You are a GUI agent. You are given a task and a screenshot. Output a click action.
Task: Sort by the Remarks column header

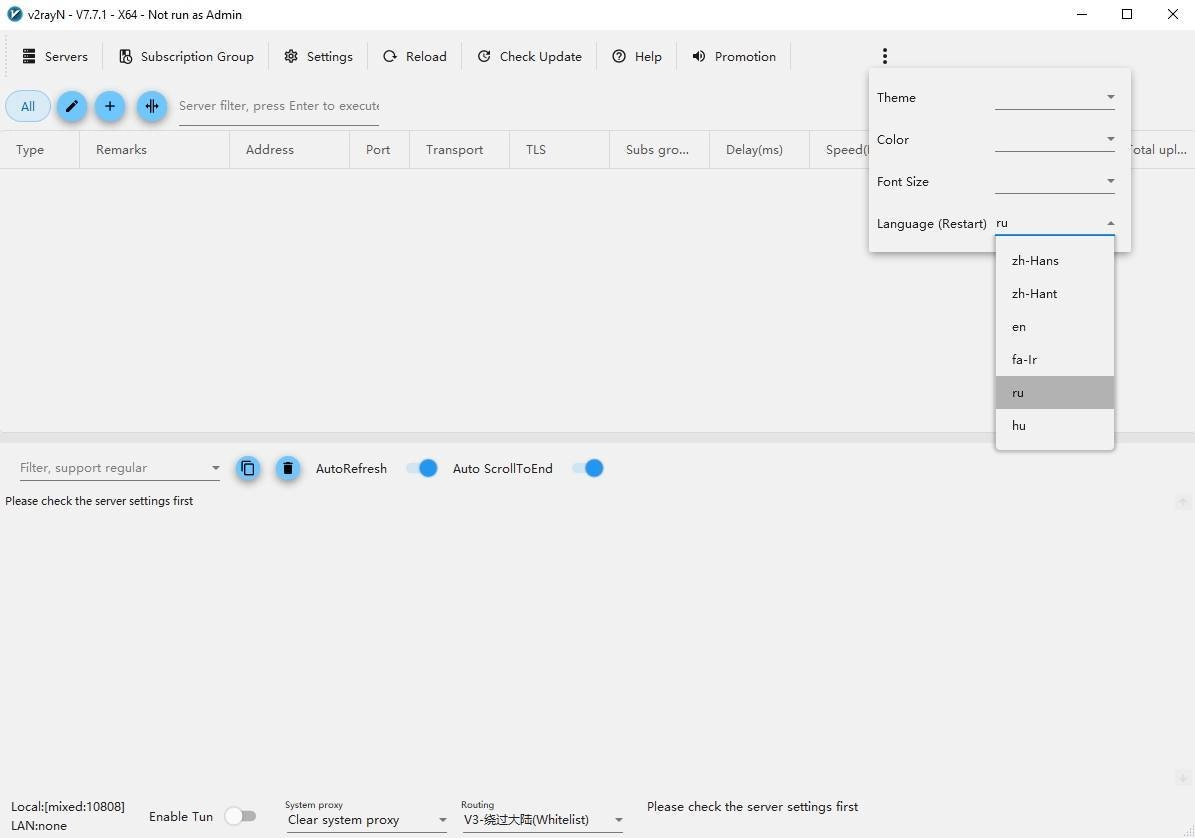click(x=154, y=149)
